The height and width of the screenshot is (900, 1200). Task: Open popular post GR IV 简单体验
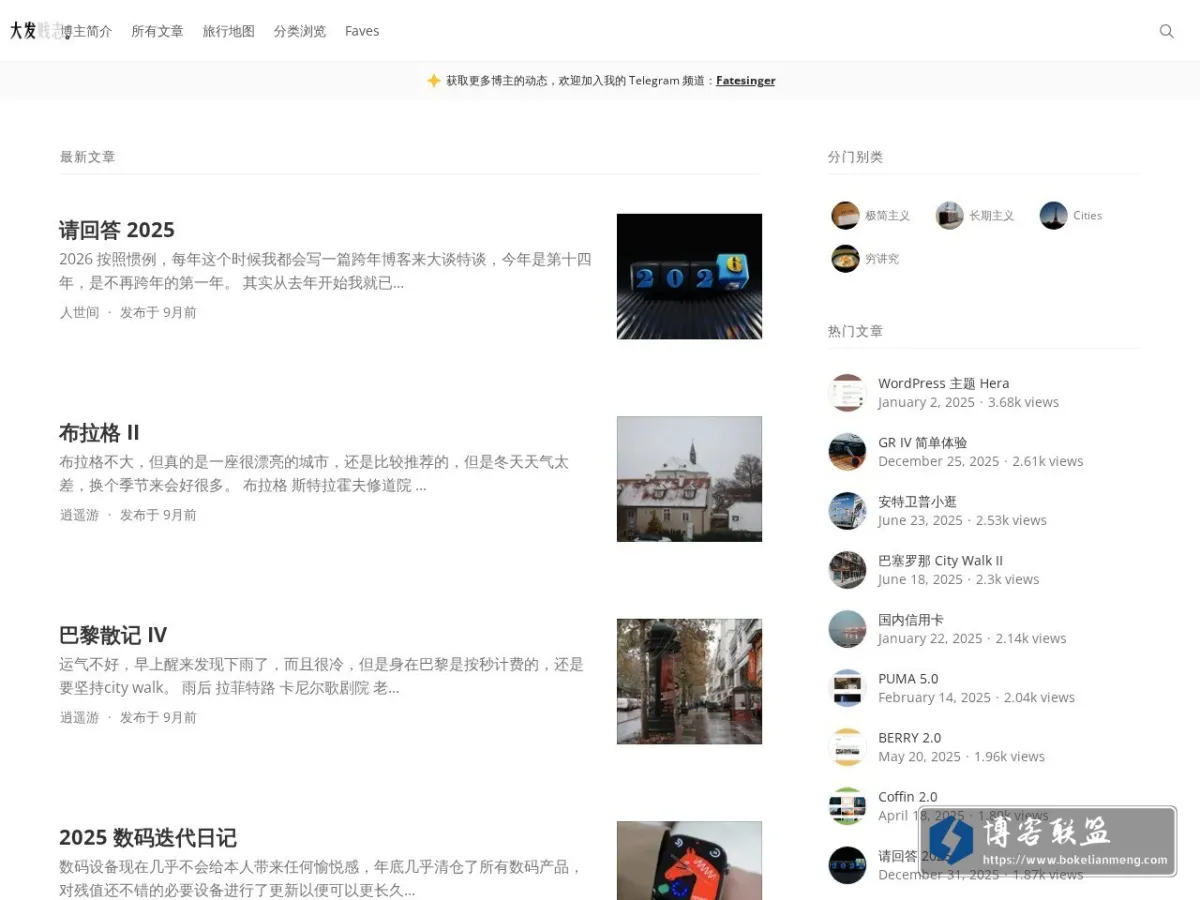[922, 442]
